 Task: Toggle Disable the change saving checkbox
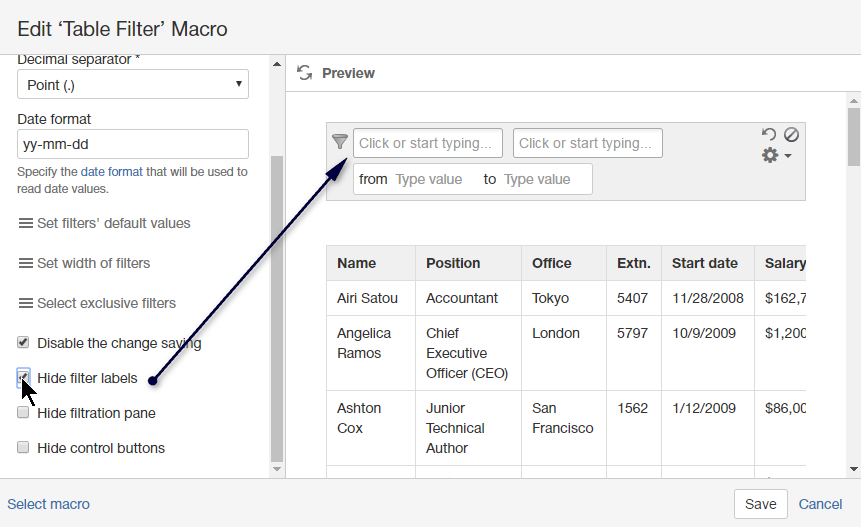tap(23, 343)
